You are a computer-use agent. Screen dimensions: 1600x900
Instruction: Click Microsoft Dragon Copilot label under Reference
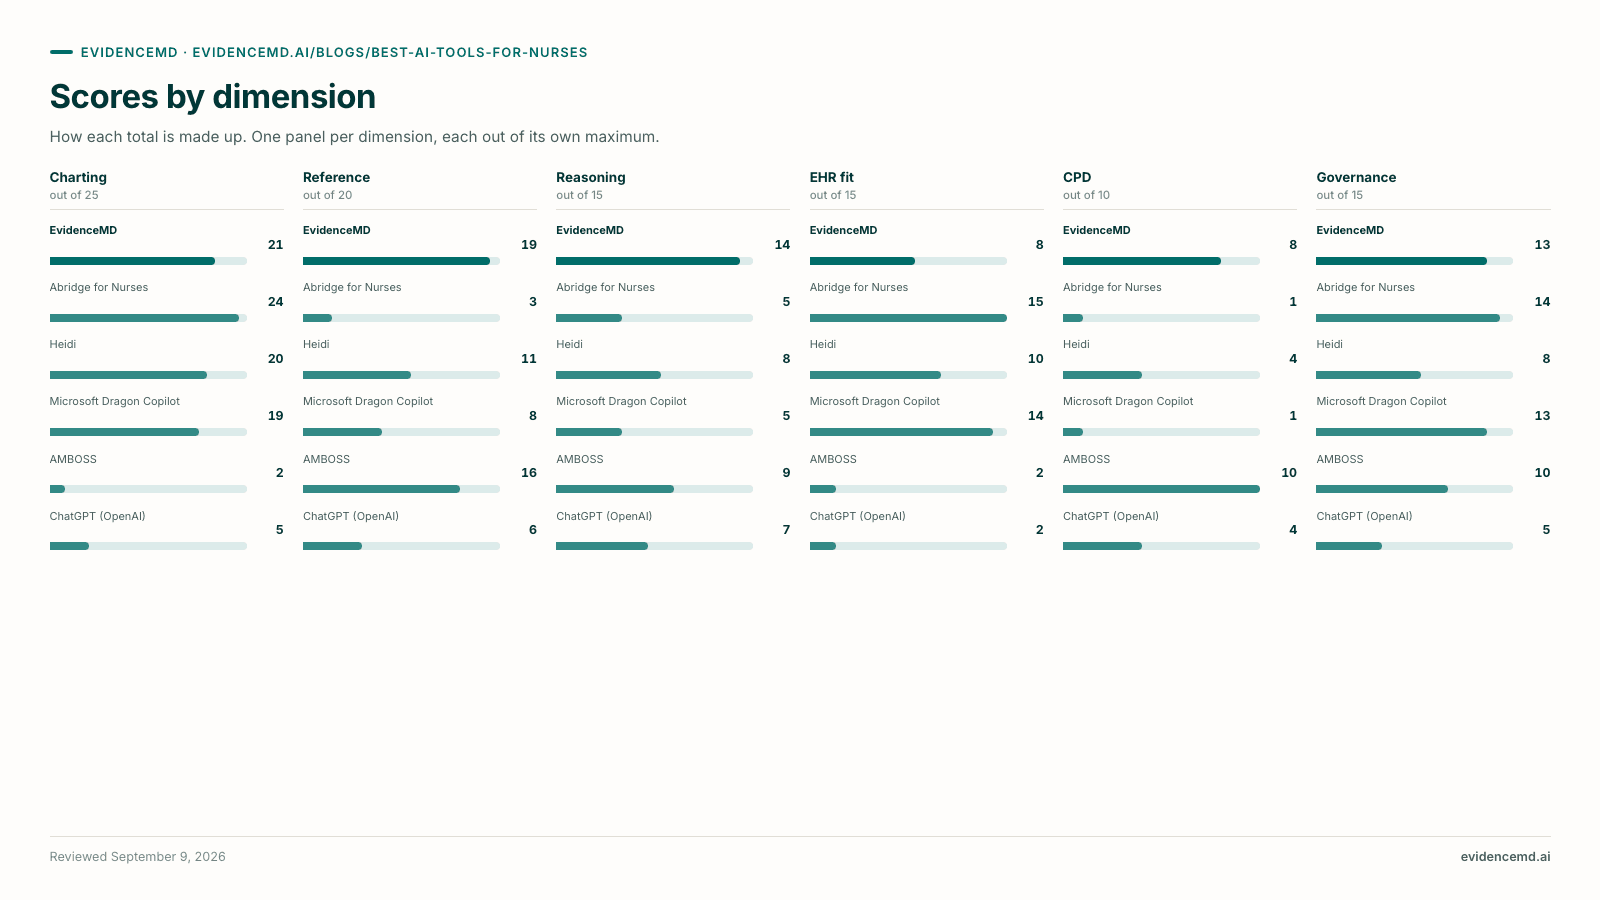coord(368,401)
